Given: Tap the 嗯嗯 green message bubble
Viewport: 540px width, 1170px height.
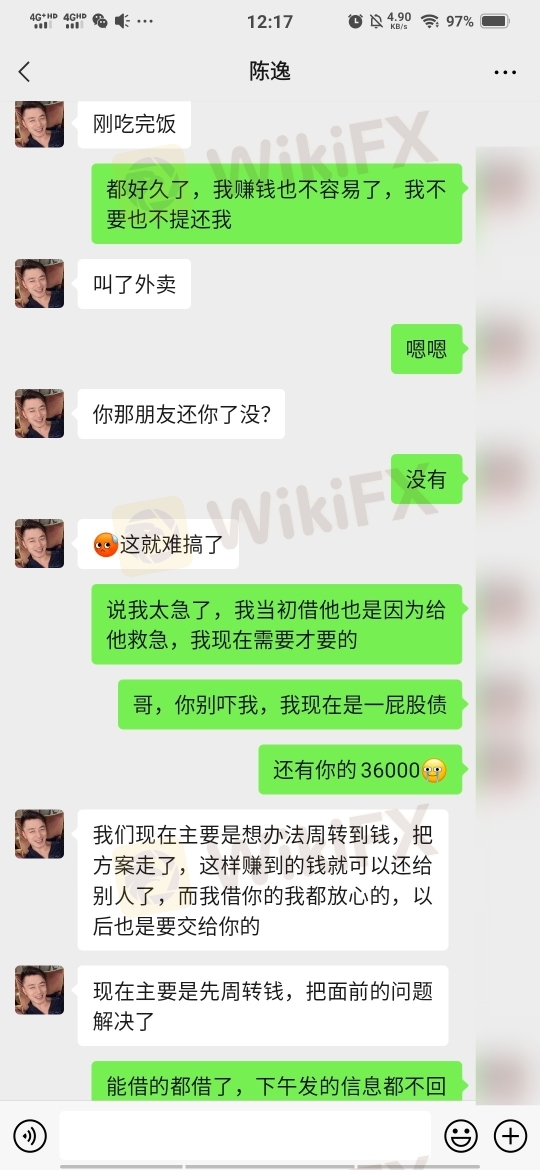Looking at the screenshot, I should [x=427, y=348].
